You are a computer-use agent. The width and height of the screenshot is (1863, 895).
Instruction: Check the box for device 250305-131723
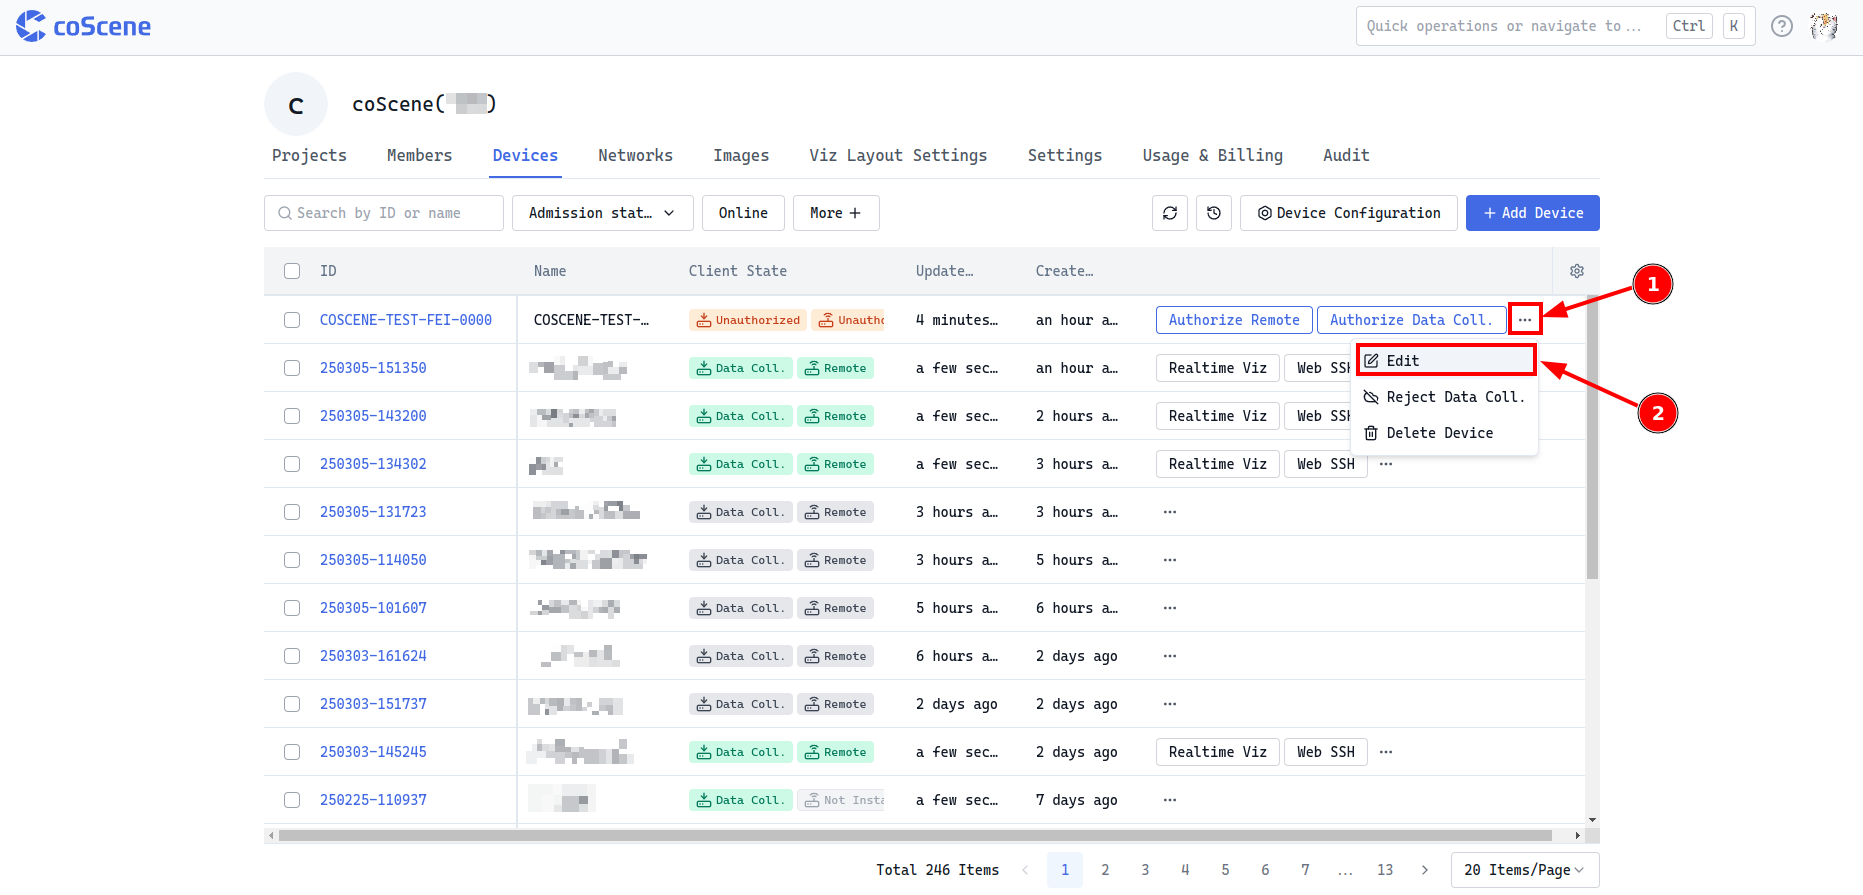click(292, 512)
